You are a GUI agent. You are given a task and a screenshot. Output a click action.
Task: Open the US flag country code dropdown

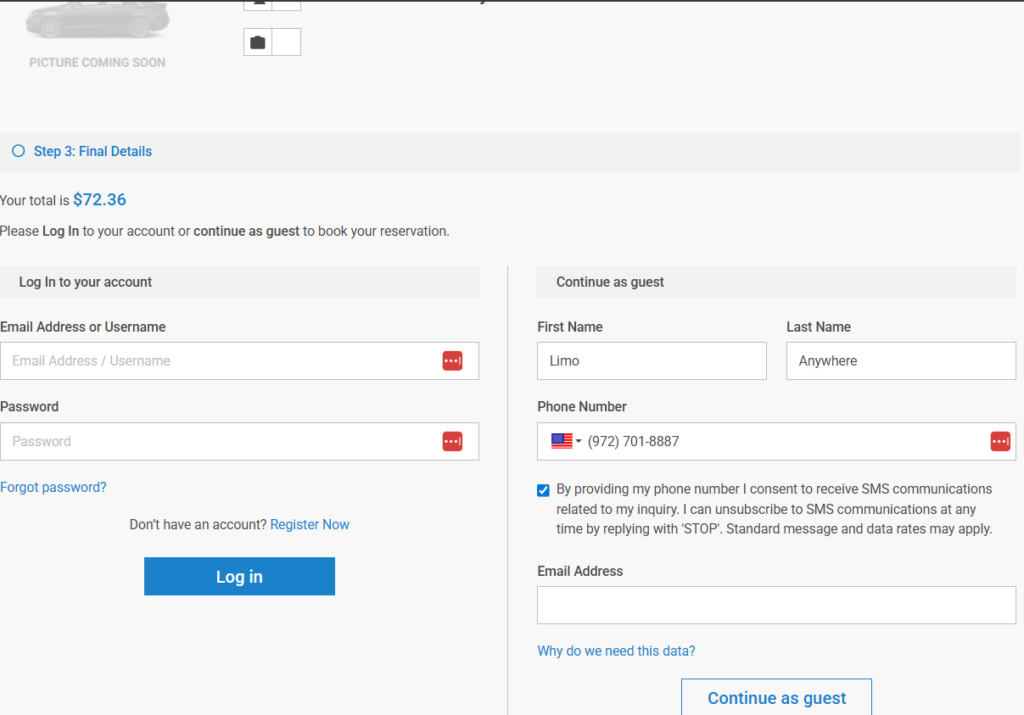pyautogui.click(x=566, y=441)
